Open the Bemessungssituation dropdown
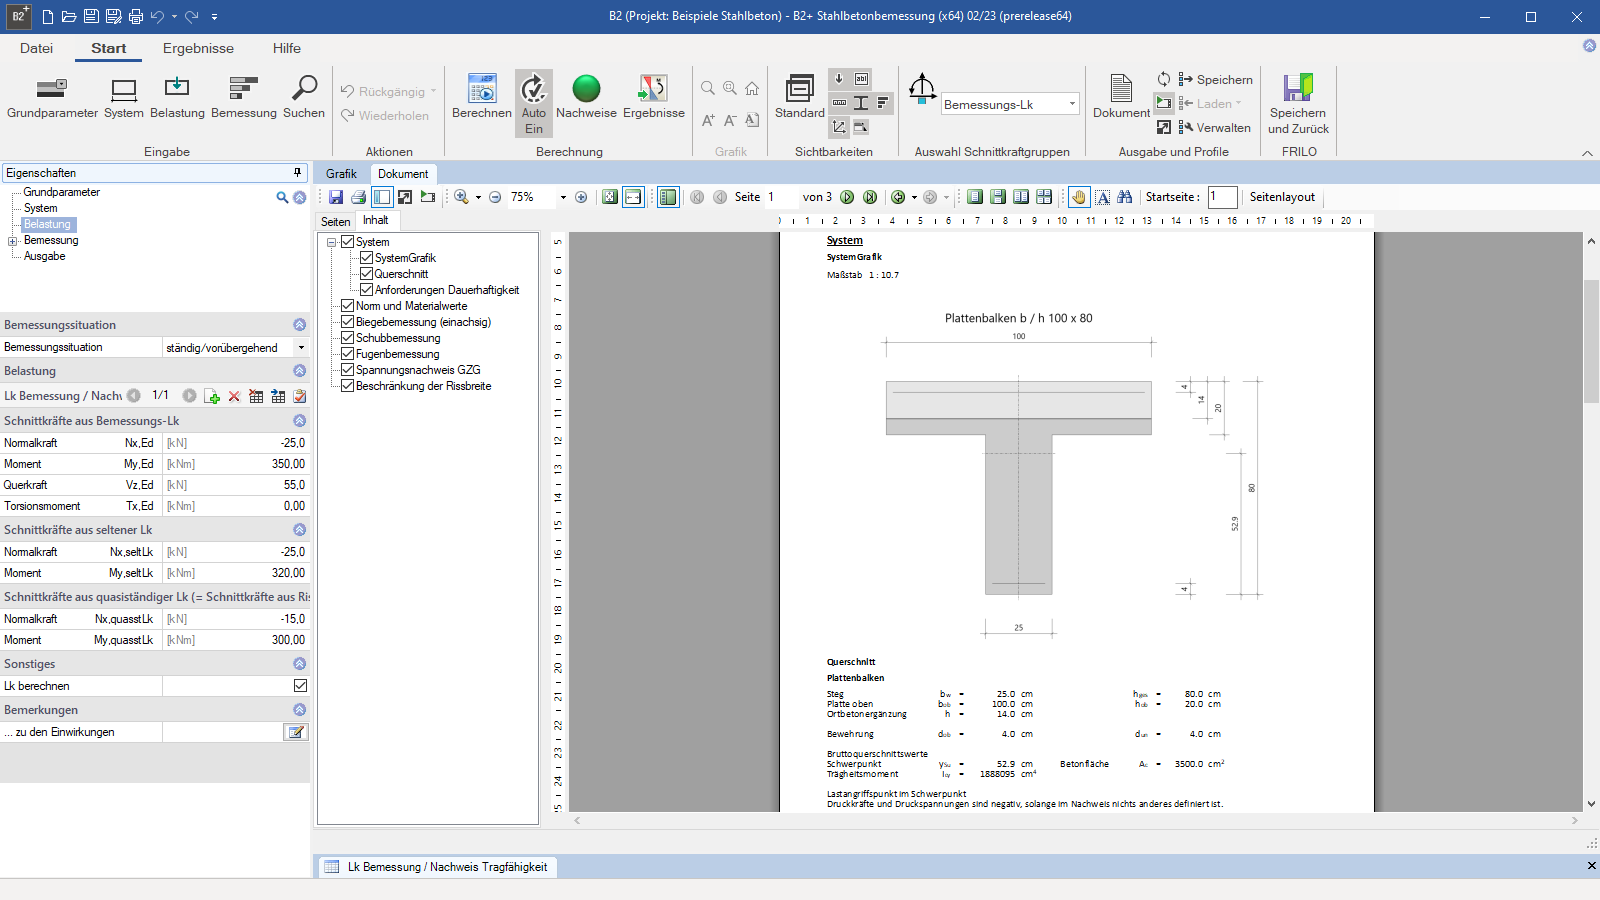1600x900 pixels. pyautogui.click(x=301, y=348)
